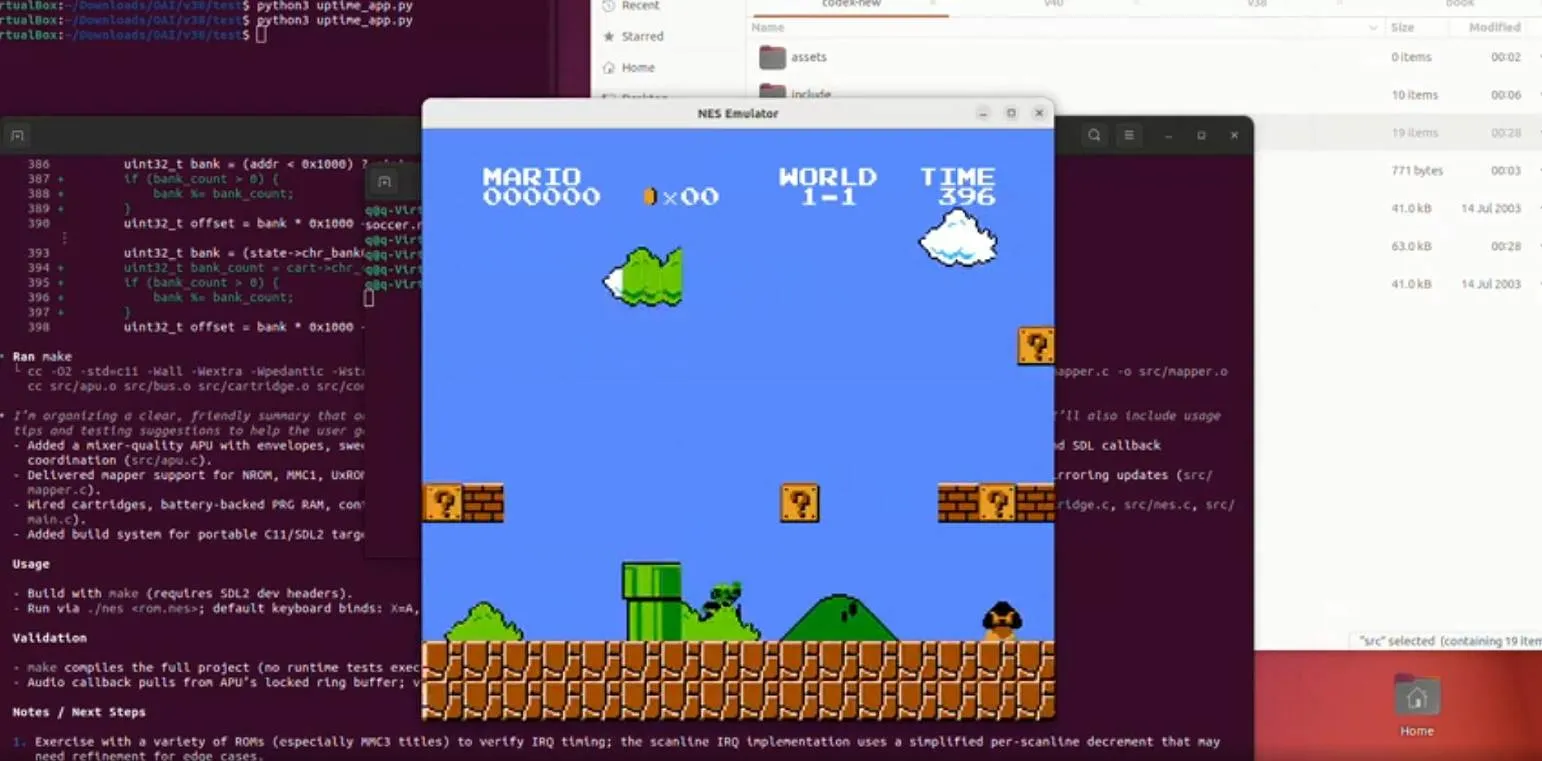1542x761 pixels.
Task: Close the NES Emulator window
Action: (1039, 113)
